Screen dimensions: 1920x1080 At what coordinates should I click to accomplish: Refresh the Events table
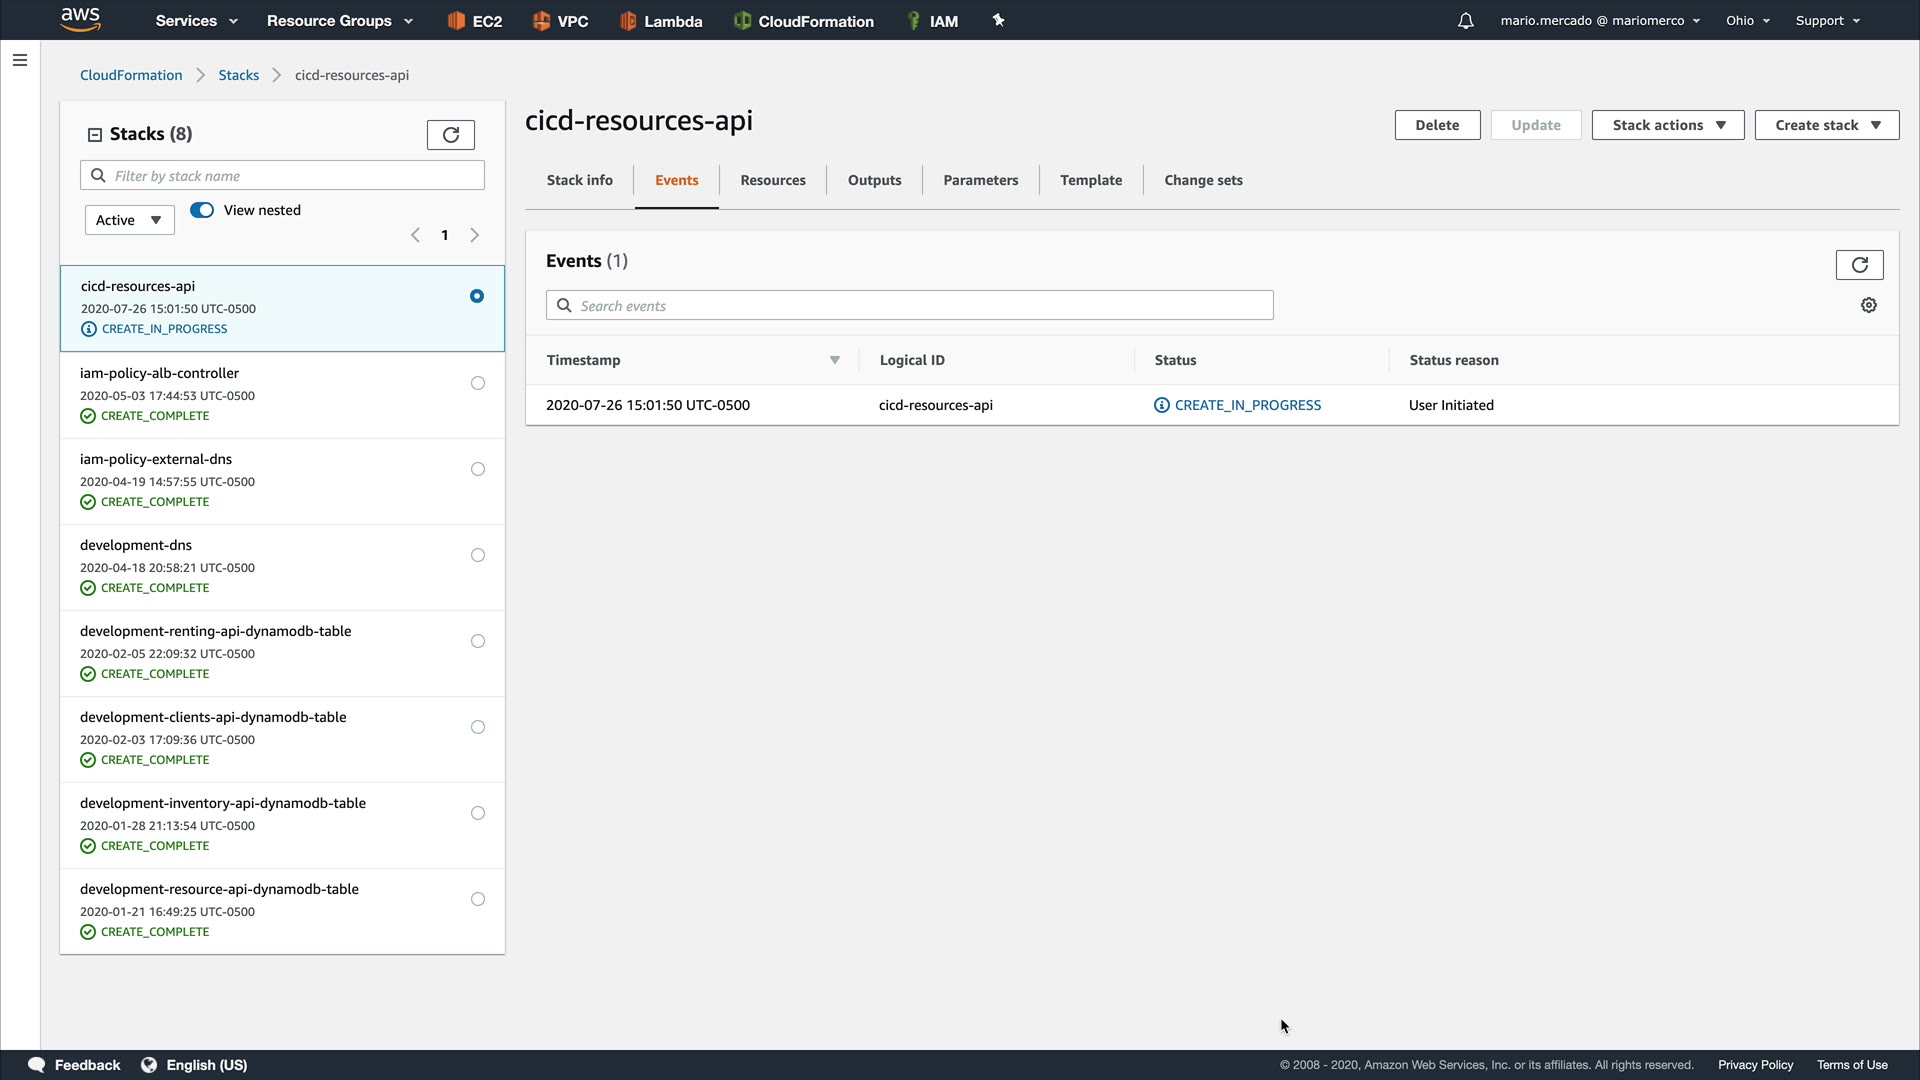pyautogui.click(x=1859, y=265)
